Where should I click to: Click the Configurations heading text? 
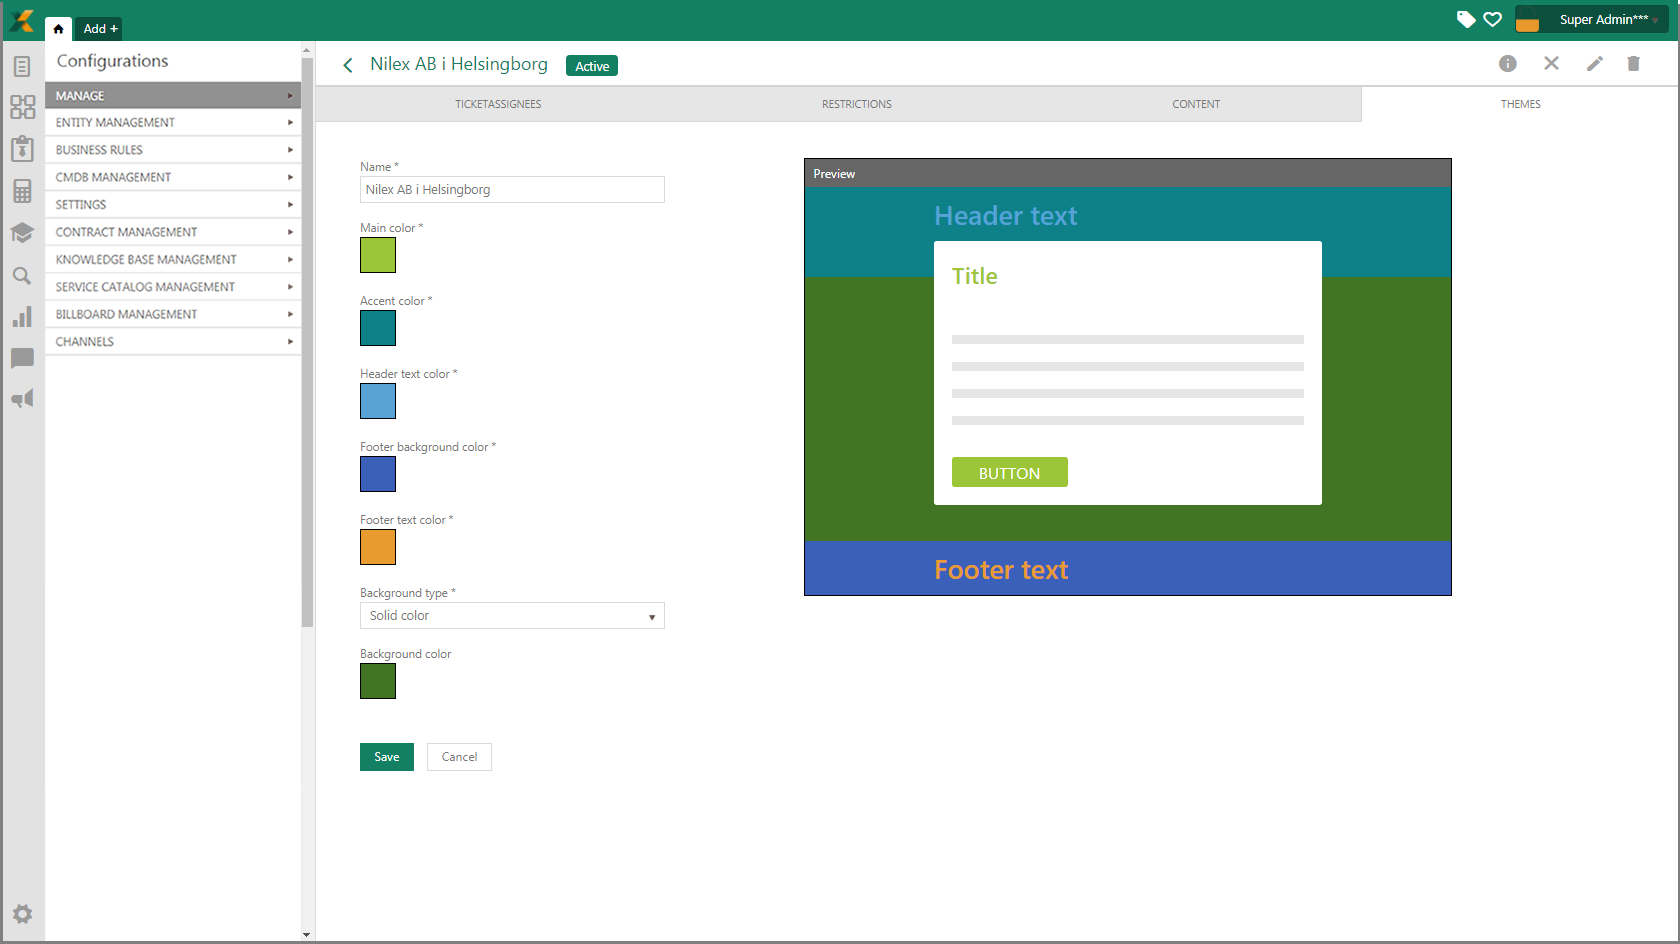[113, 61]
